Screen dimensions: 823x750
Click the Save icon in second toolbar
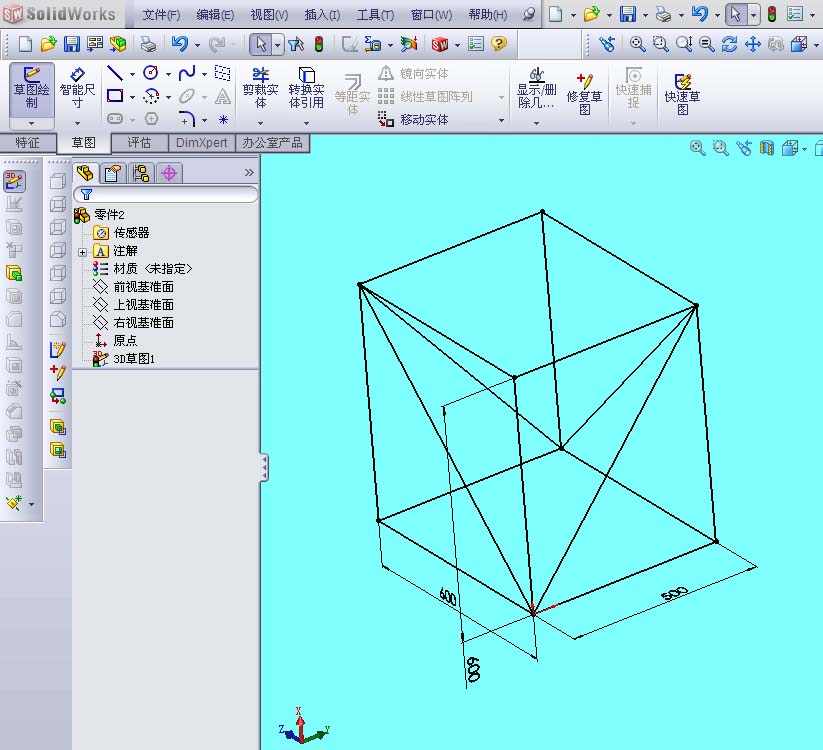[x=71, y=44]
